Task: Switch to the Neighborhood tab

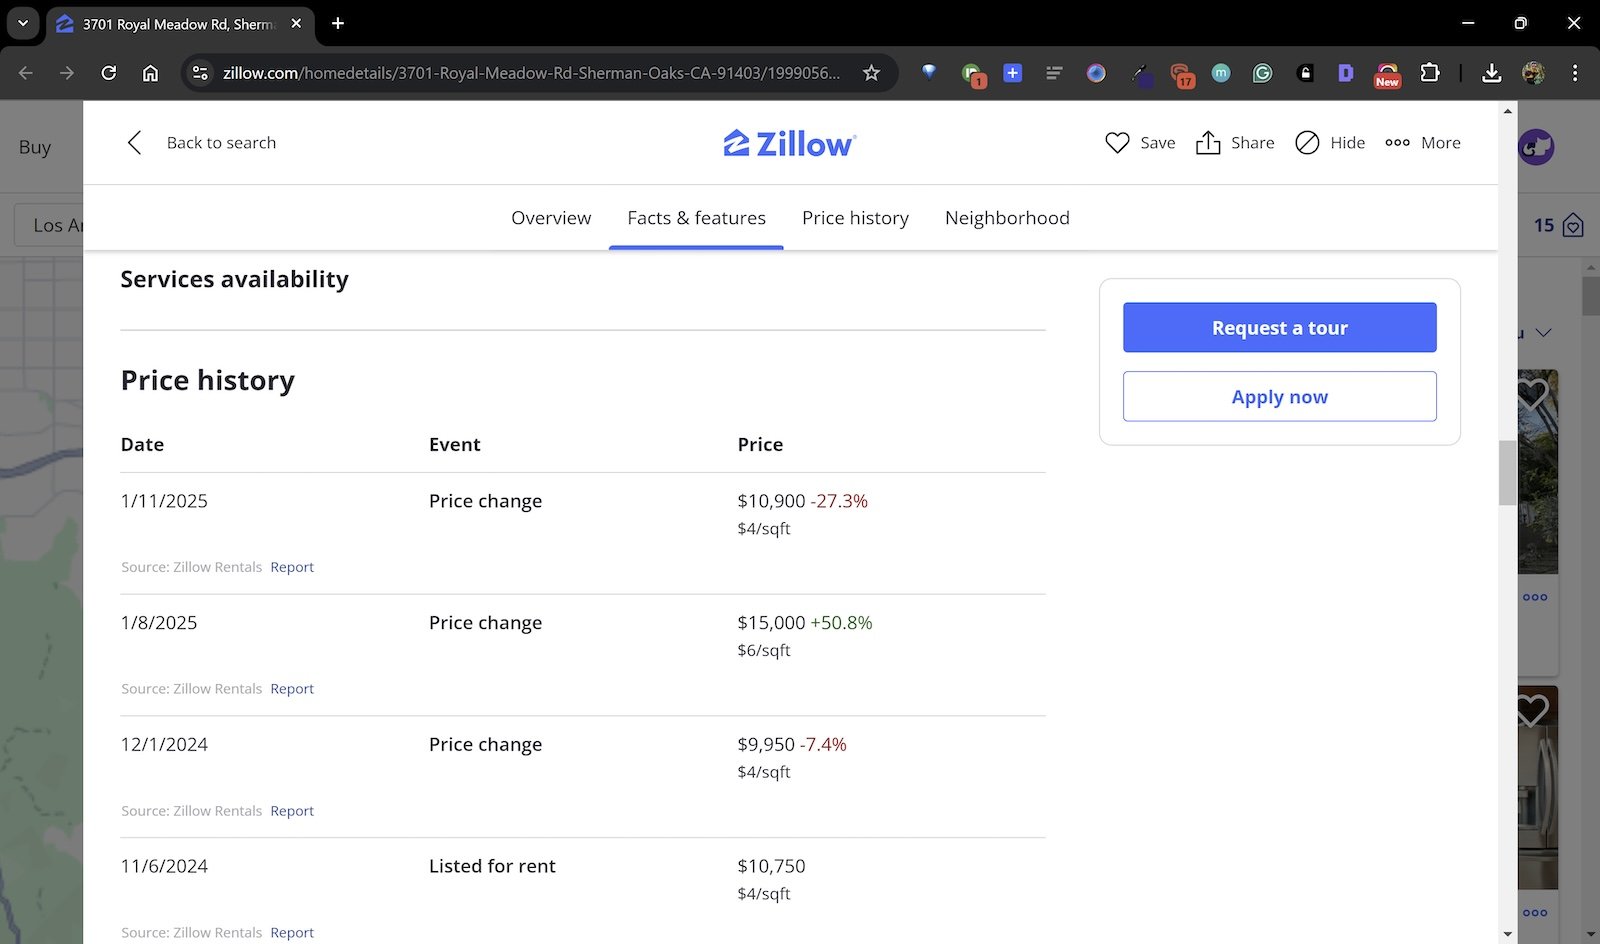Action: [x=1007, y=218]
